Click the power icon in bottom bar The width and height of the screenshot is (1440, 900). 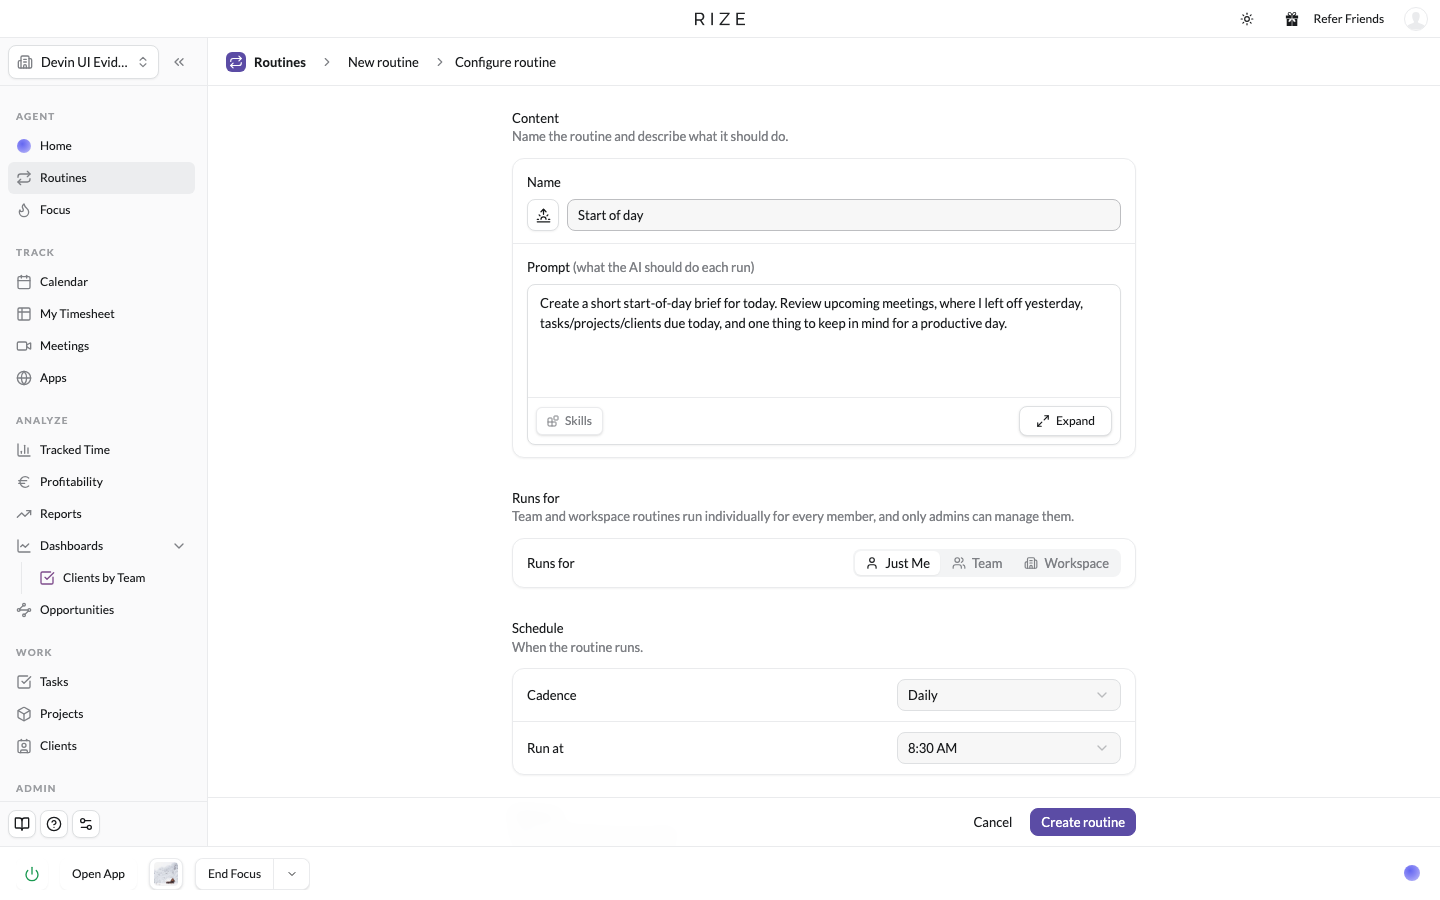(x=32, y=874)
